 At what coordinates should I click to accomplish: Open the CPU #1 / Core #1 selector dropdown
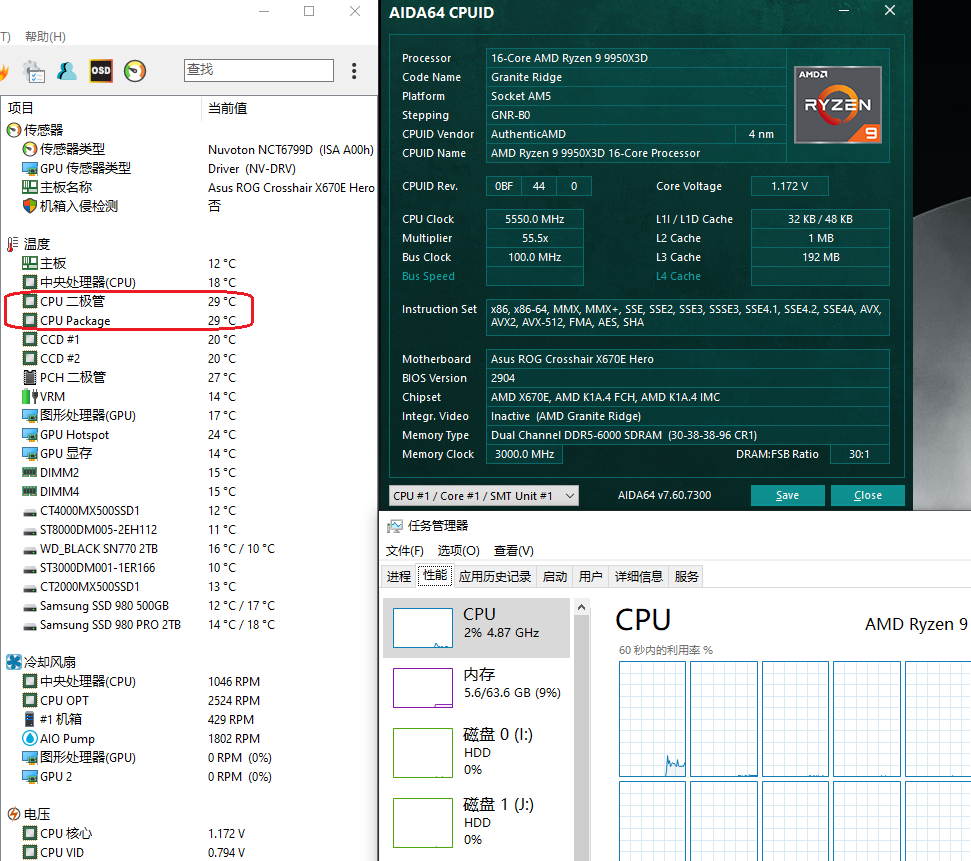click(x=484, y=496)
